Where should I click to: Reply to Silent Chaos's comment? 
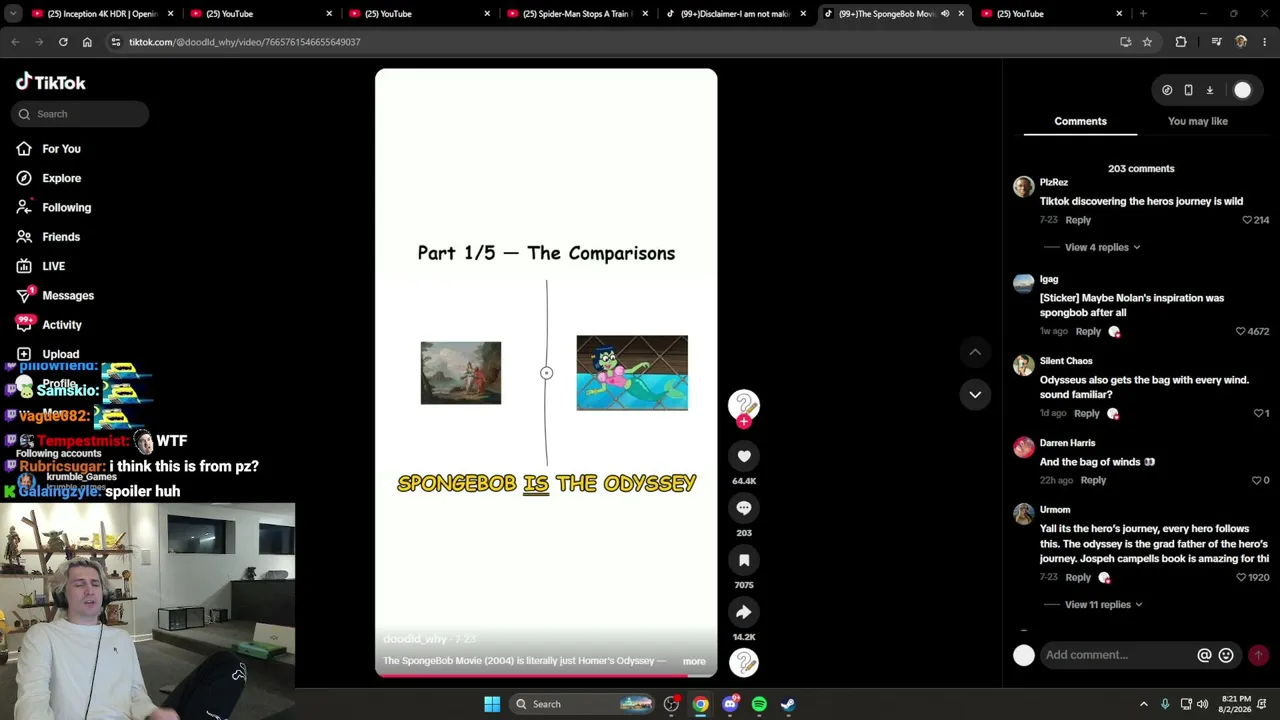click(x=1086, y=413)
